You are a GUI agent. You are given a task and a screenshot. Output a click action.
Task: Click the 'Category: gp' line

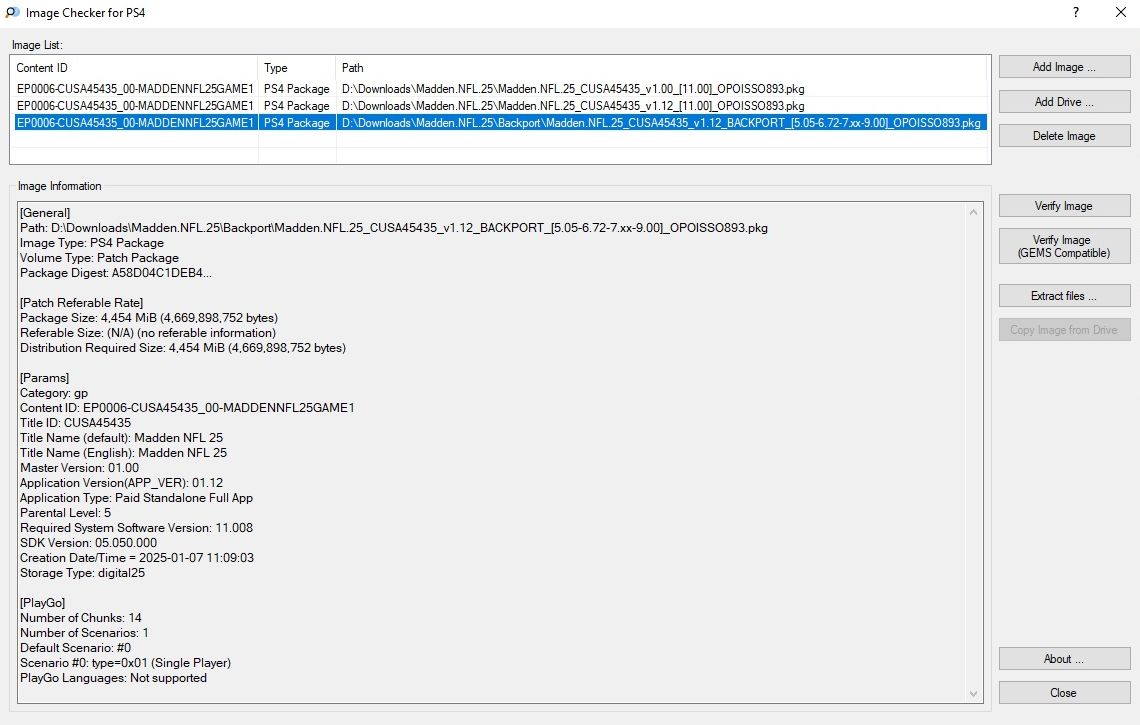[x=54, y=393]
